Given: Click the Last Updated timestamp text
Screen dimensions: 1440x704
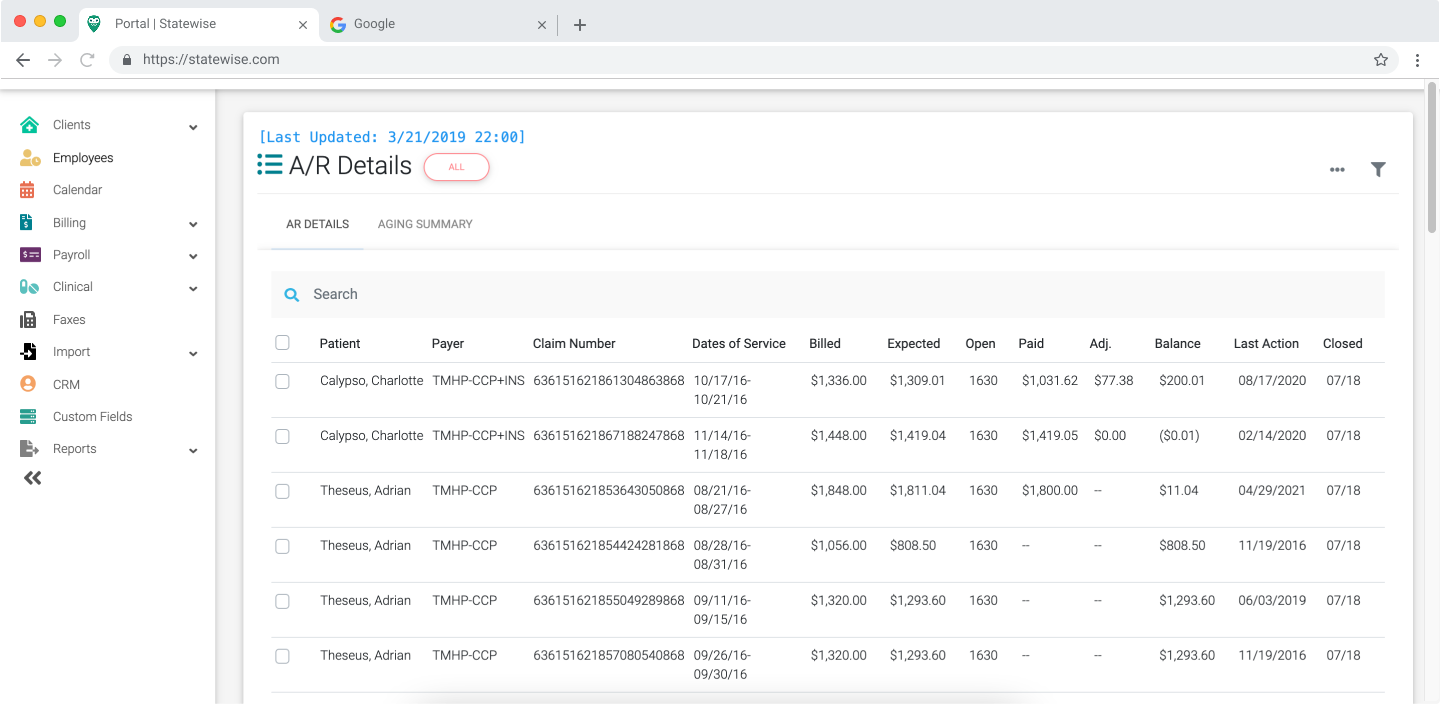Looking at the screenshot, I should click(x=392, y=137).
